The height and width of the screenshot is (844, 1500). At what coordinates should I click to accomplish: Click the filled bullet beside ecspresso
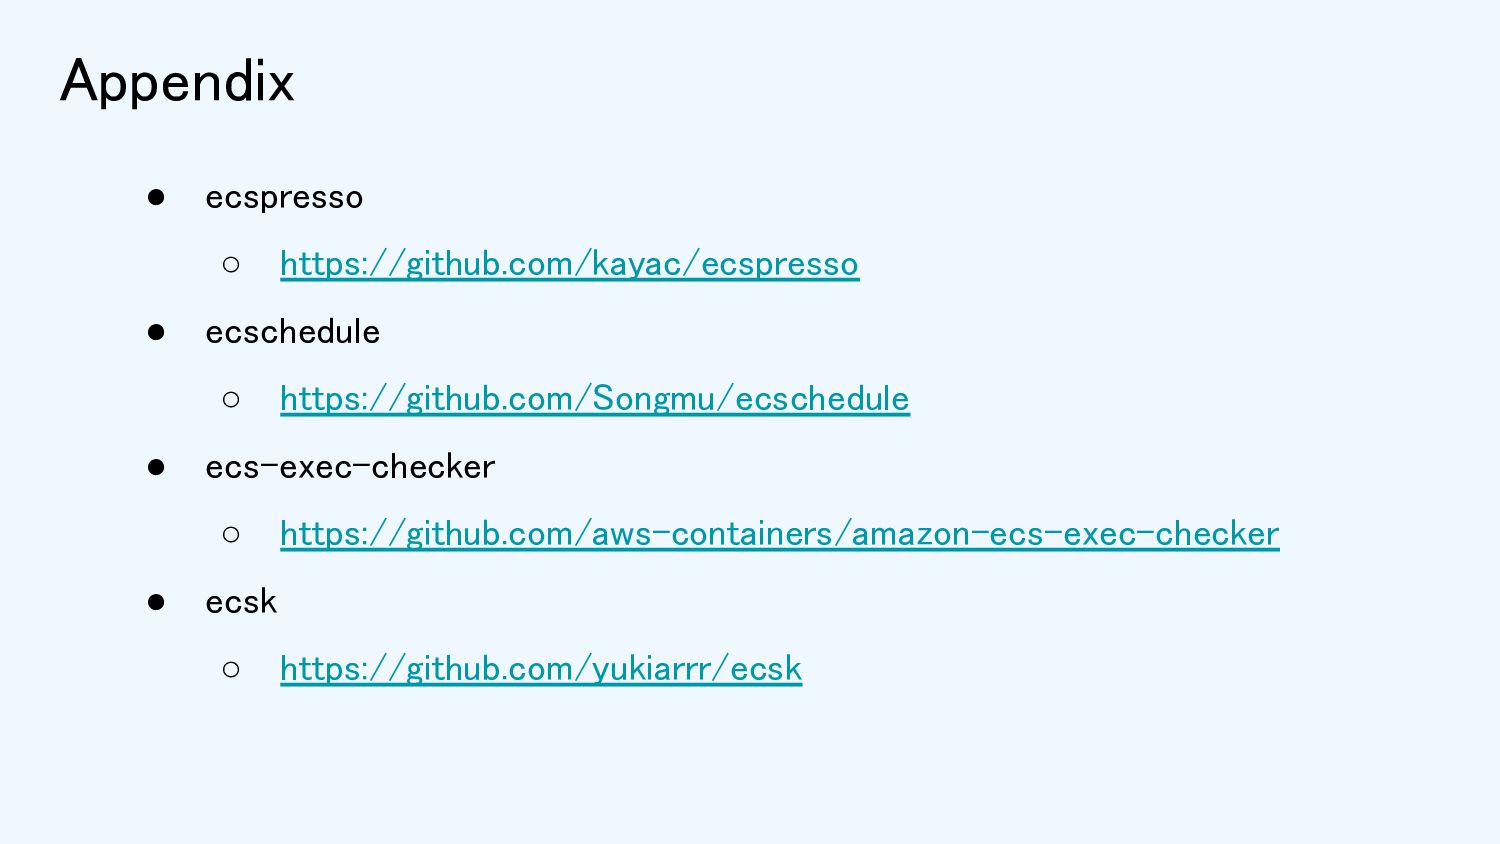pyautogui.click(x=156, y=197)
